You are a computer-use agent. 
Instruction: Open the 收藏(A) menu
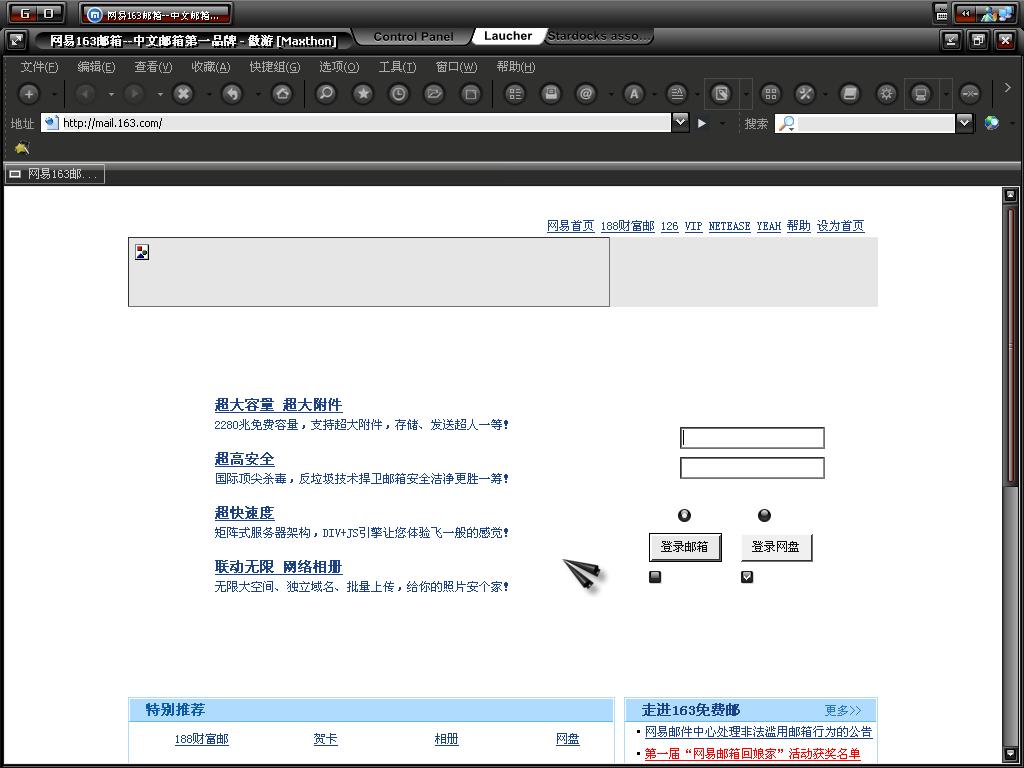[211, 67]
